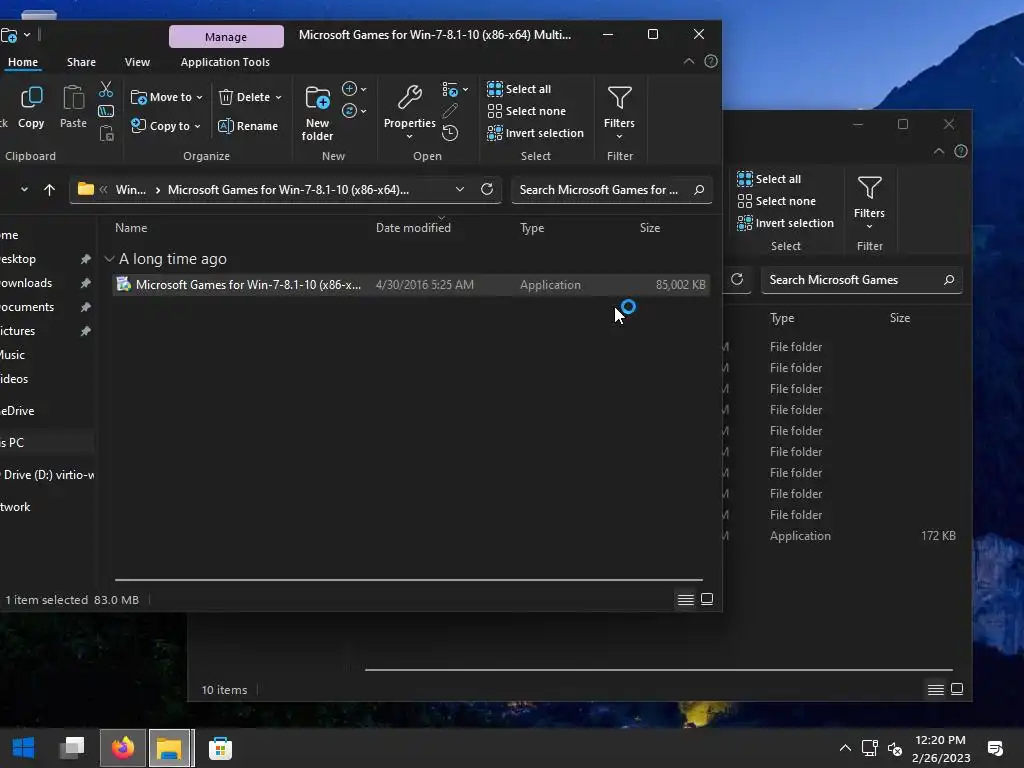1024x768 pixels.
Task: Click the Copy icon in Clipboard group
Action: coord(31,98)
